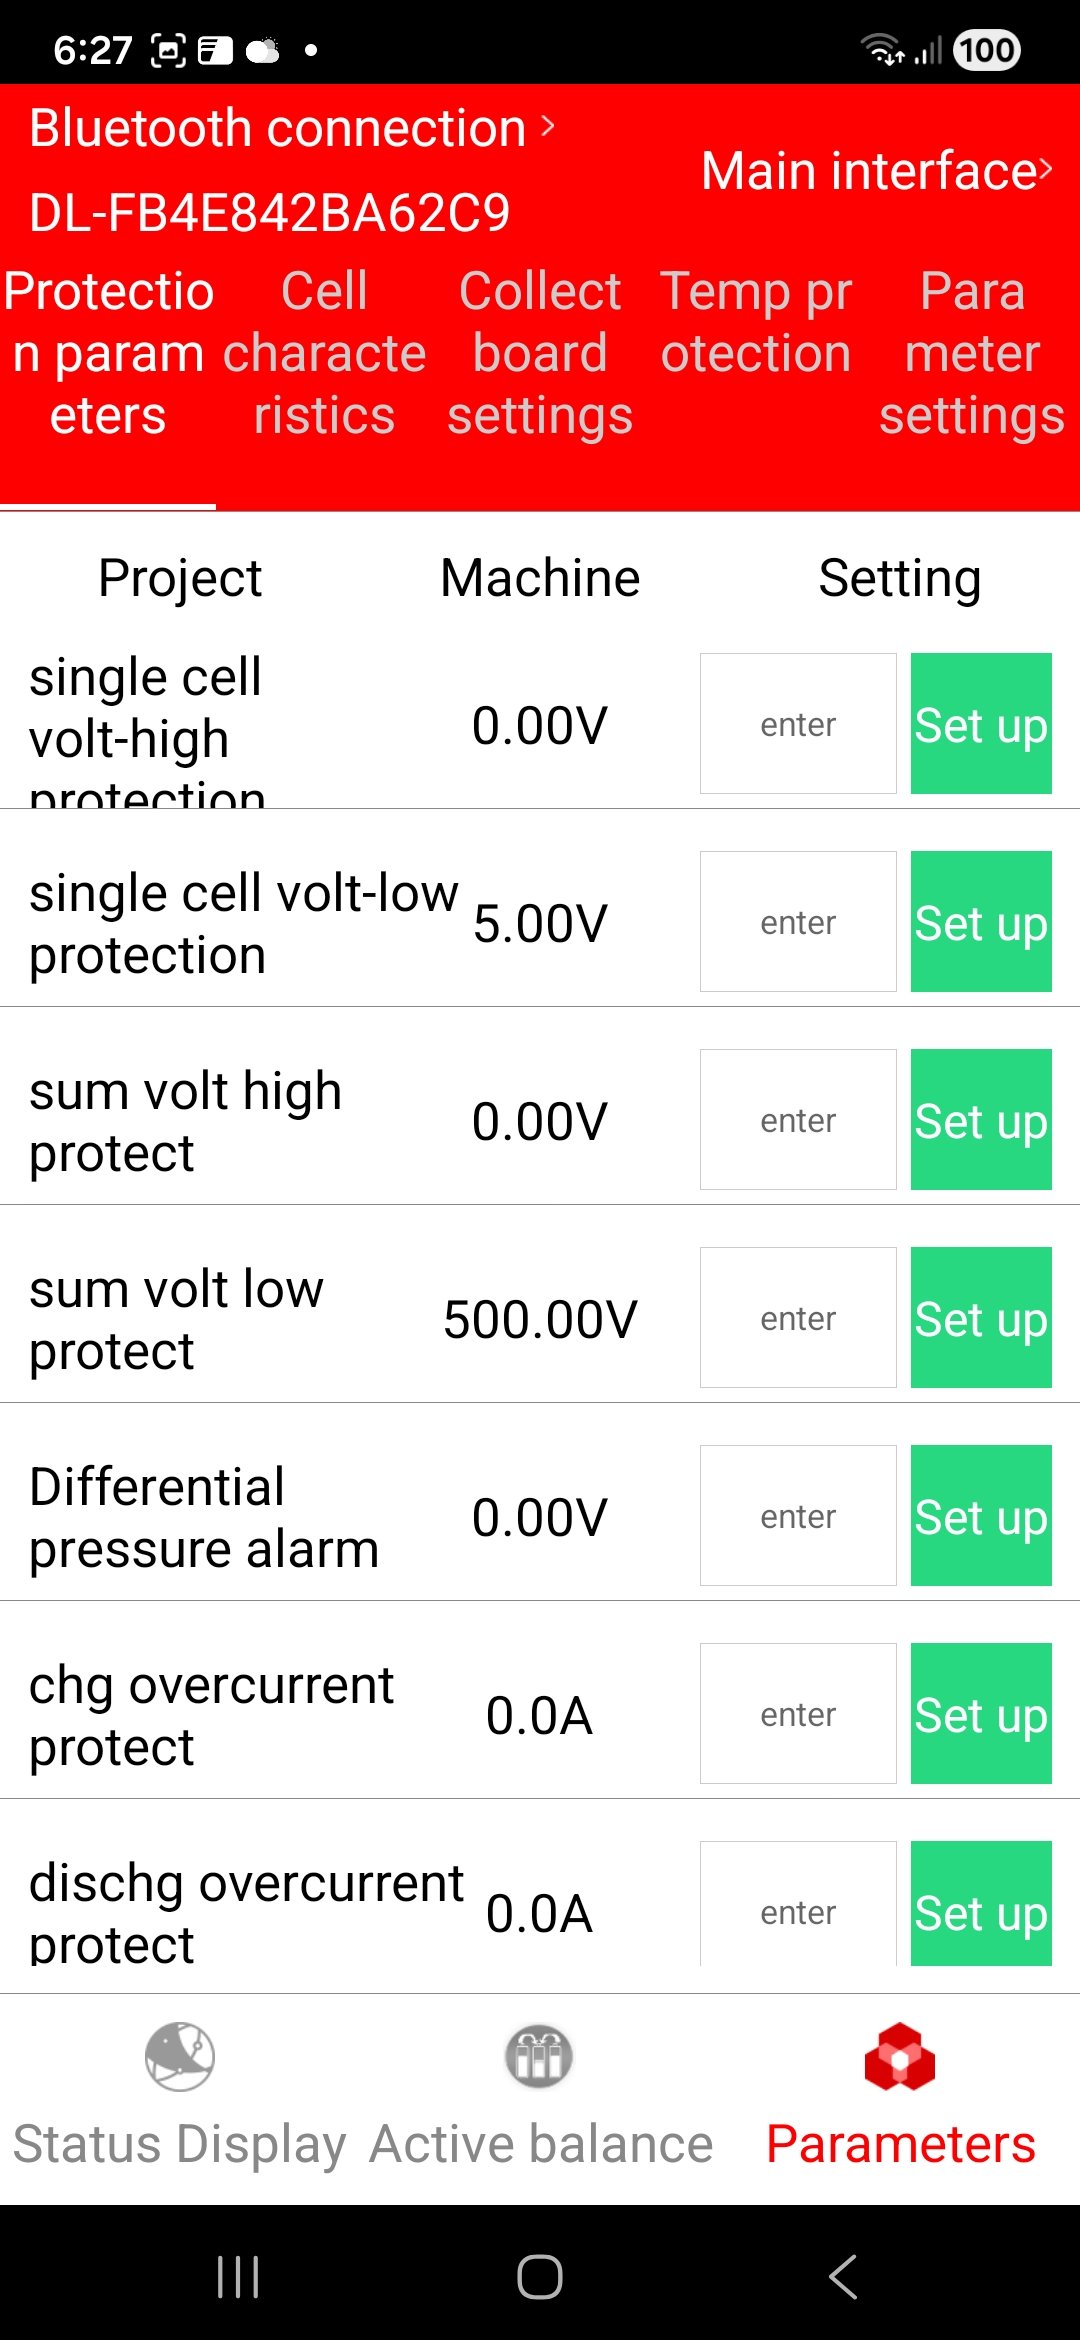Open Temp protection tab
This screenshot has height=2340, width=1080.
coord(756,322)
